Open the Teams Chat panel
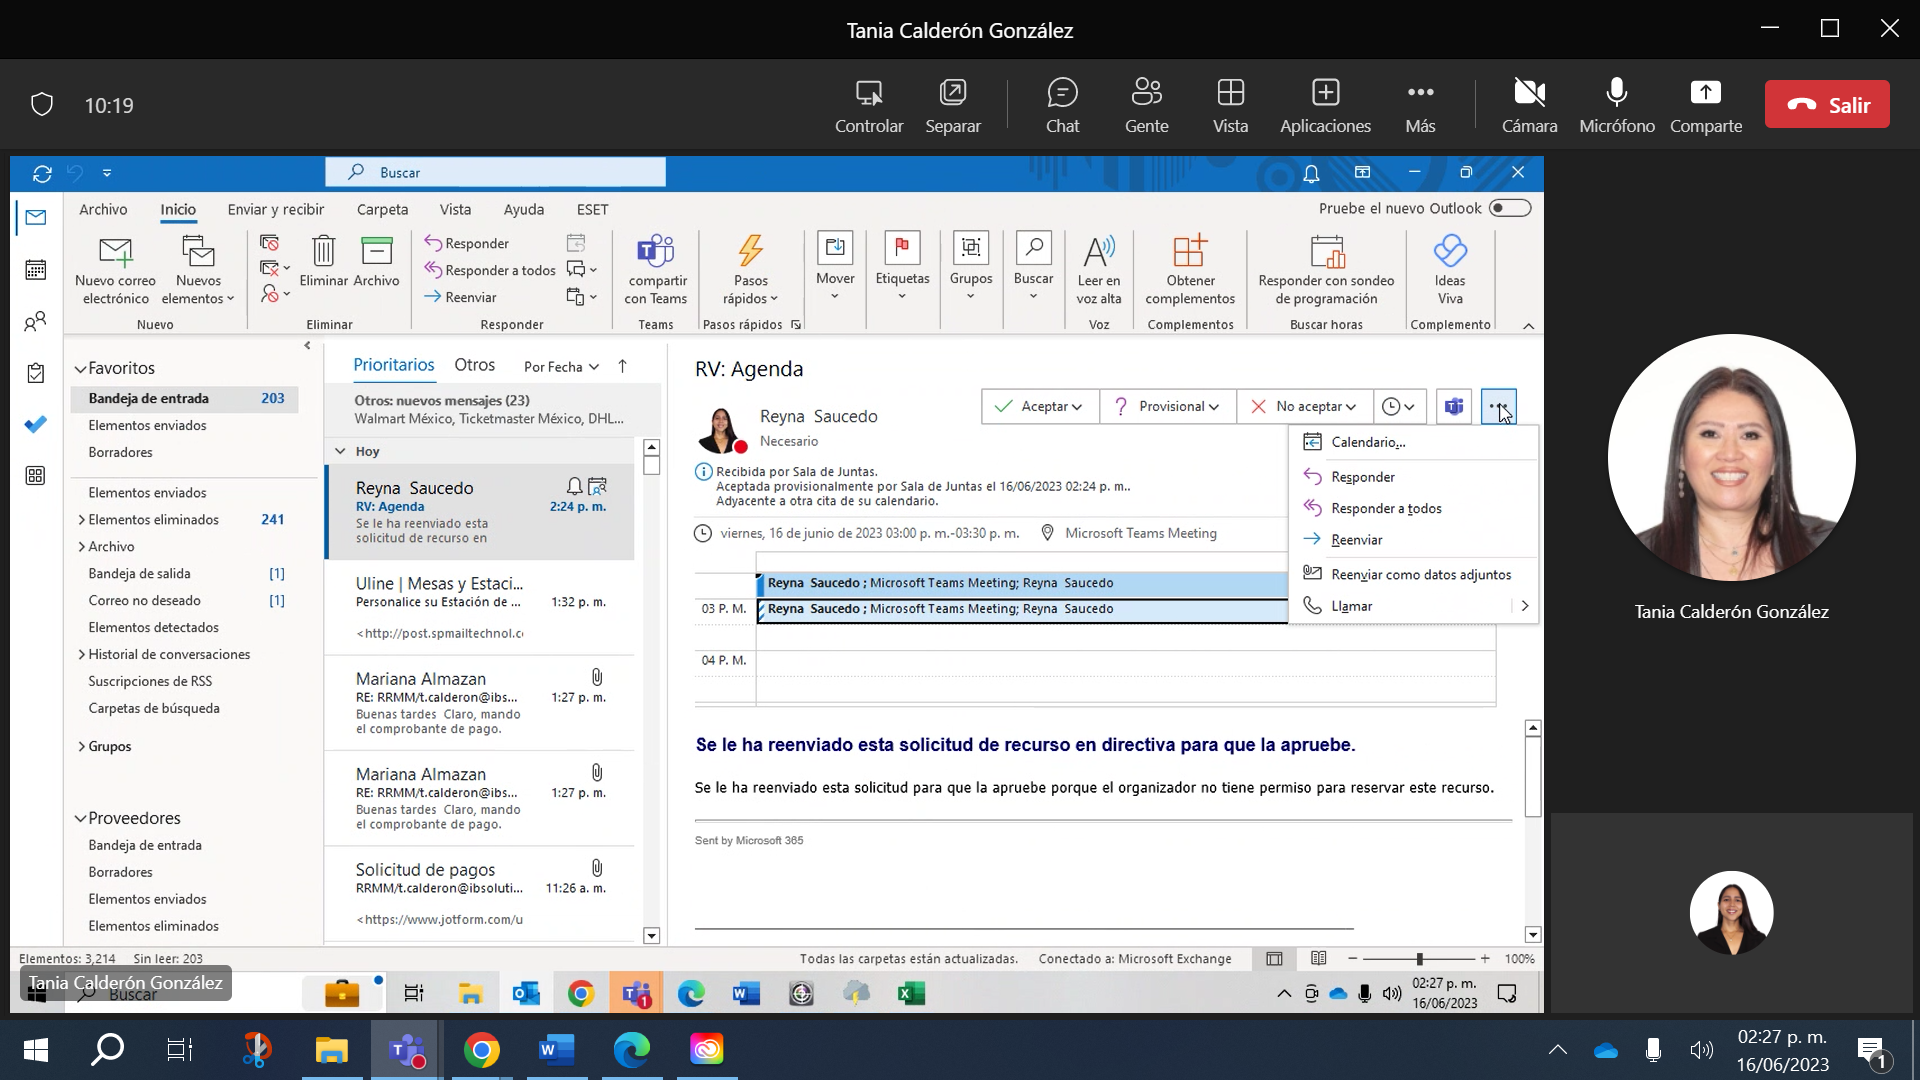The width and height of the screenshot is (1920, 1080). [1062, 105]
